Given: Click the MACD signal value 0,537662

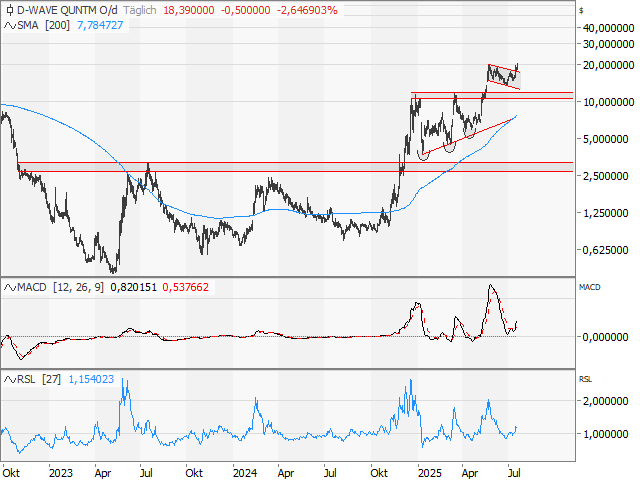Looking at the screenshot, I should [x=186, y=287].
